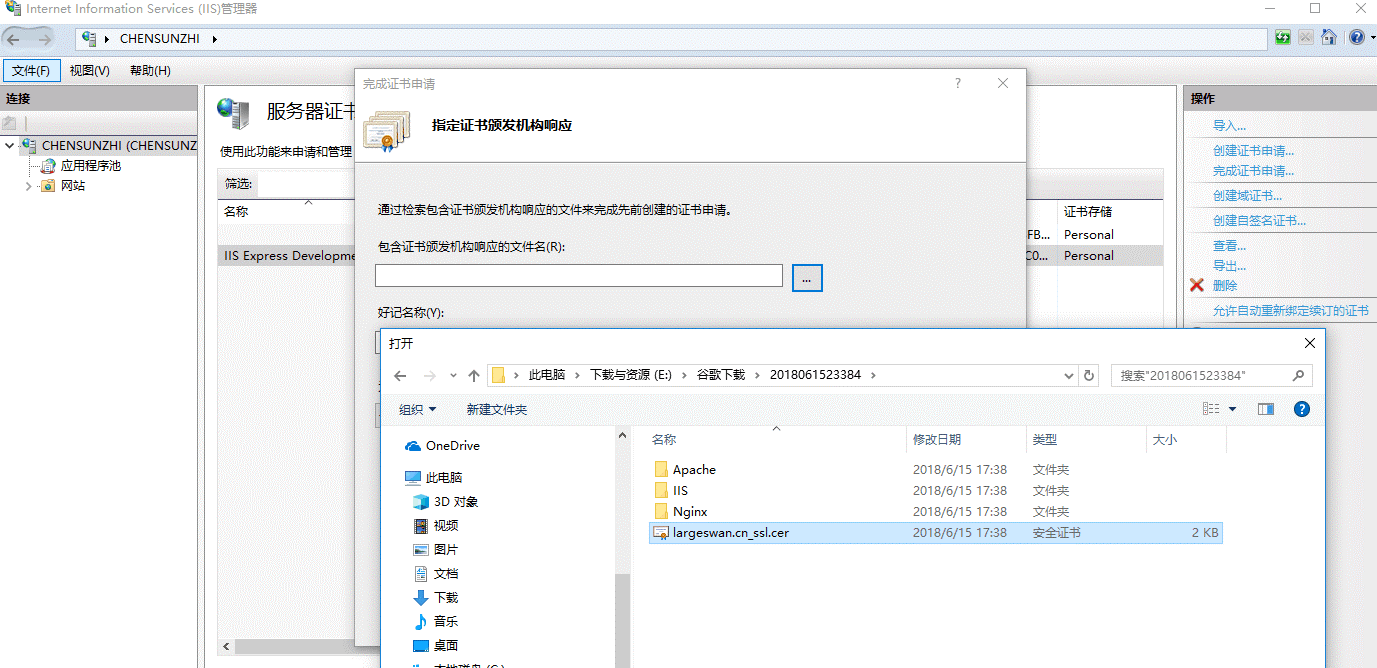Click the browse ... button in certificate dialog
Image resolution: width=1377 pixels, height=668 pixels.
tap(807, 278)
